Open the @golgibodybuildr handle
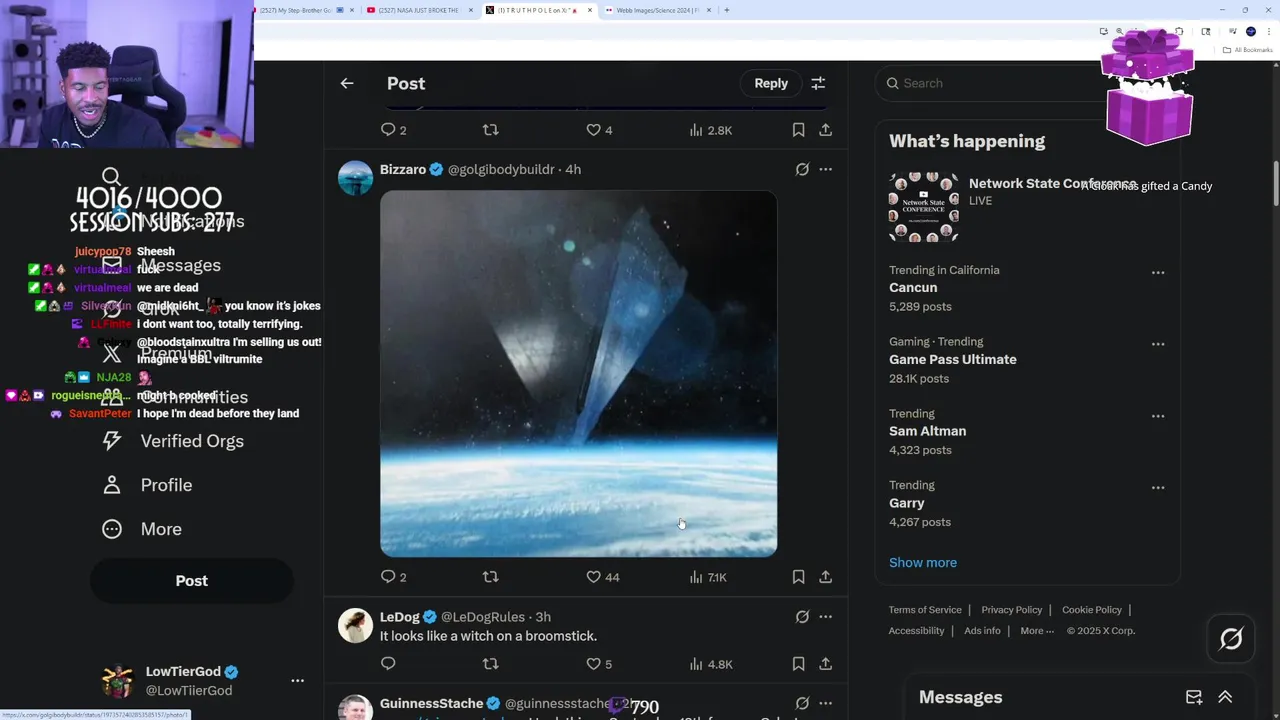The image size is (1280, 720). click(501, 169)
